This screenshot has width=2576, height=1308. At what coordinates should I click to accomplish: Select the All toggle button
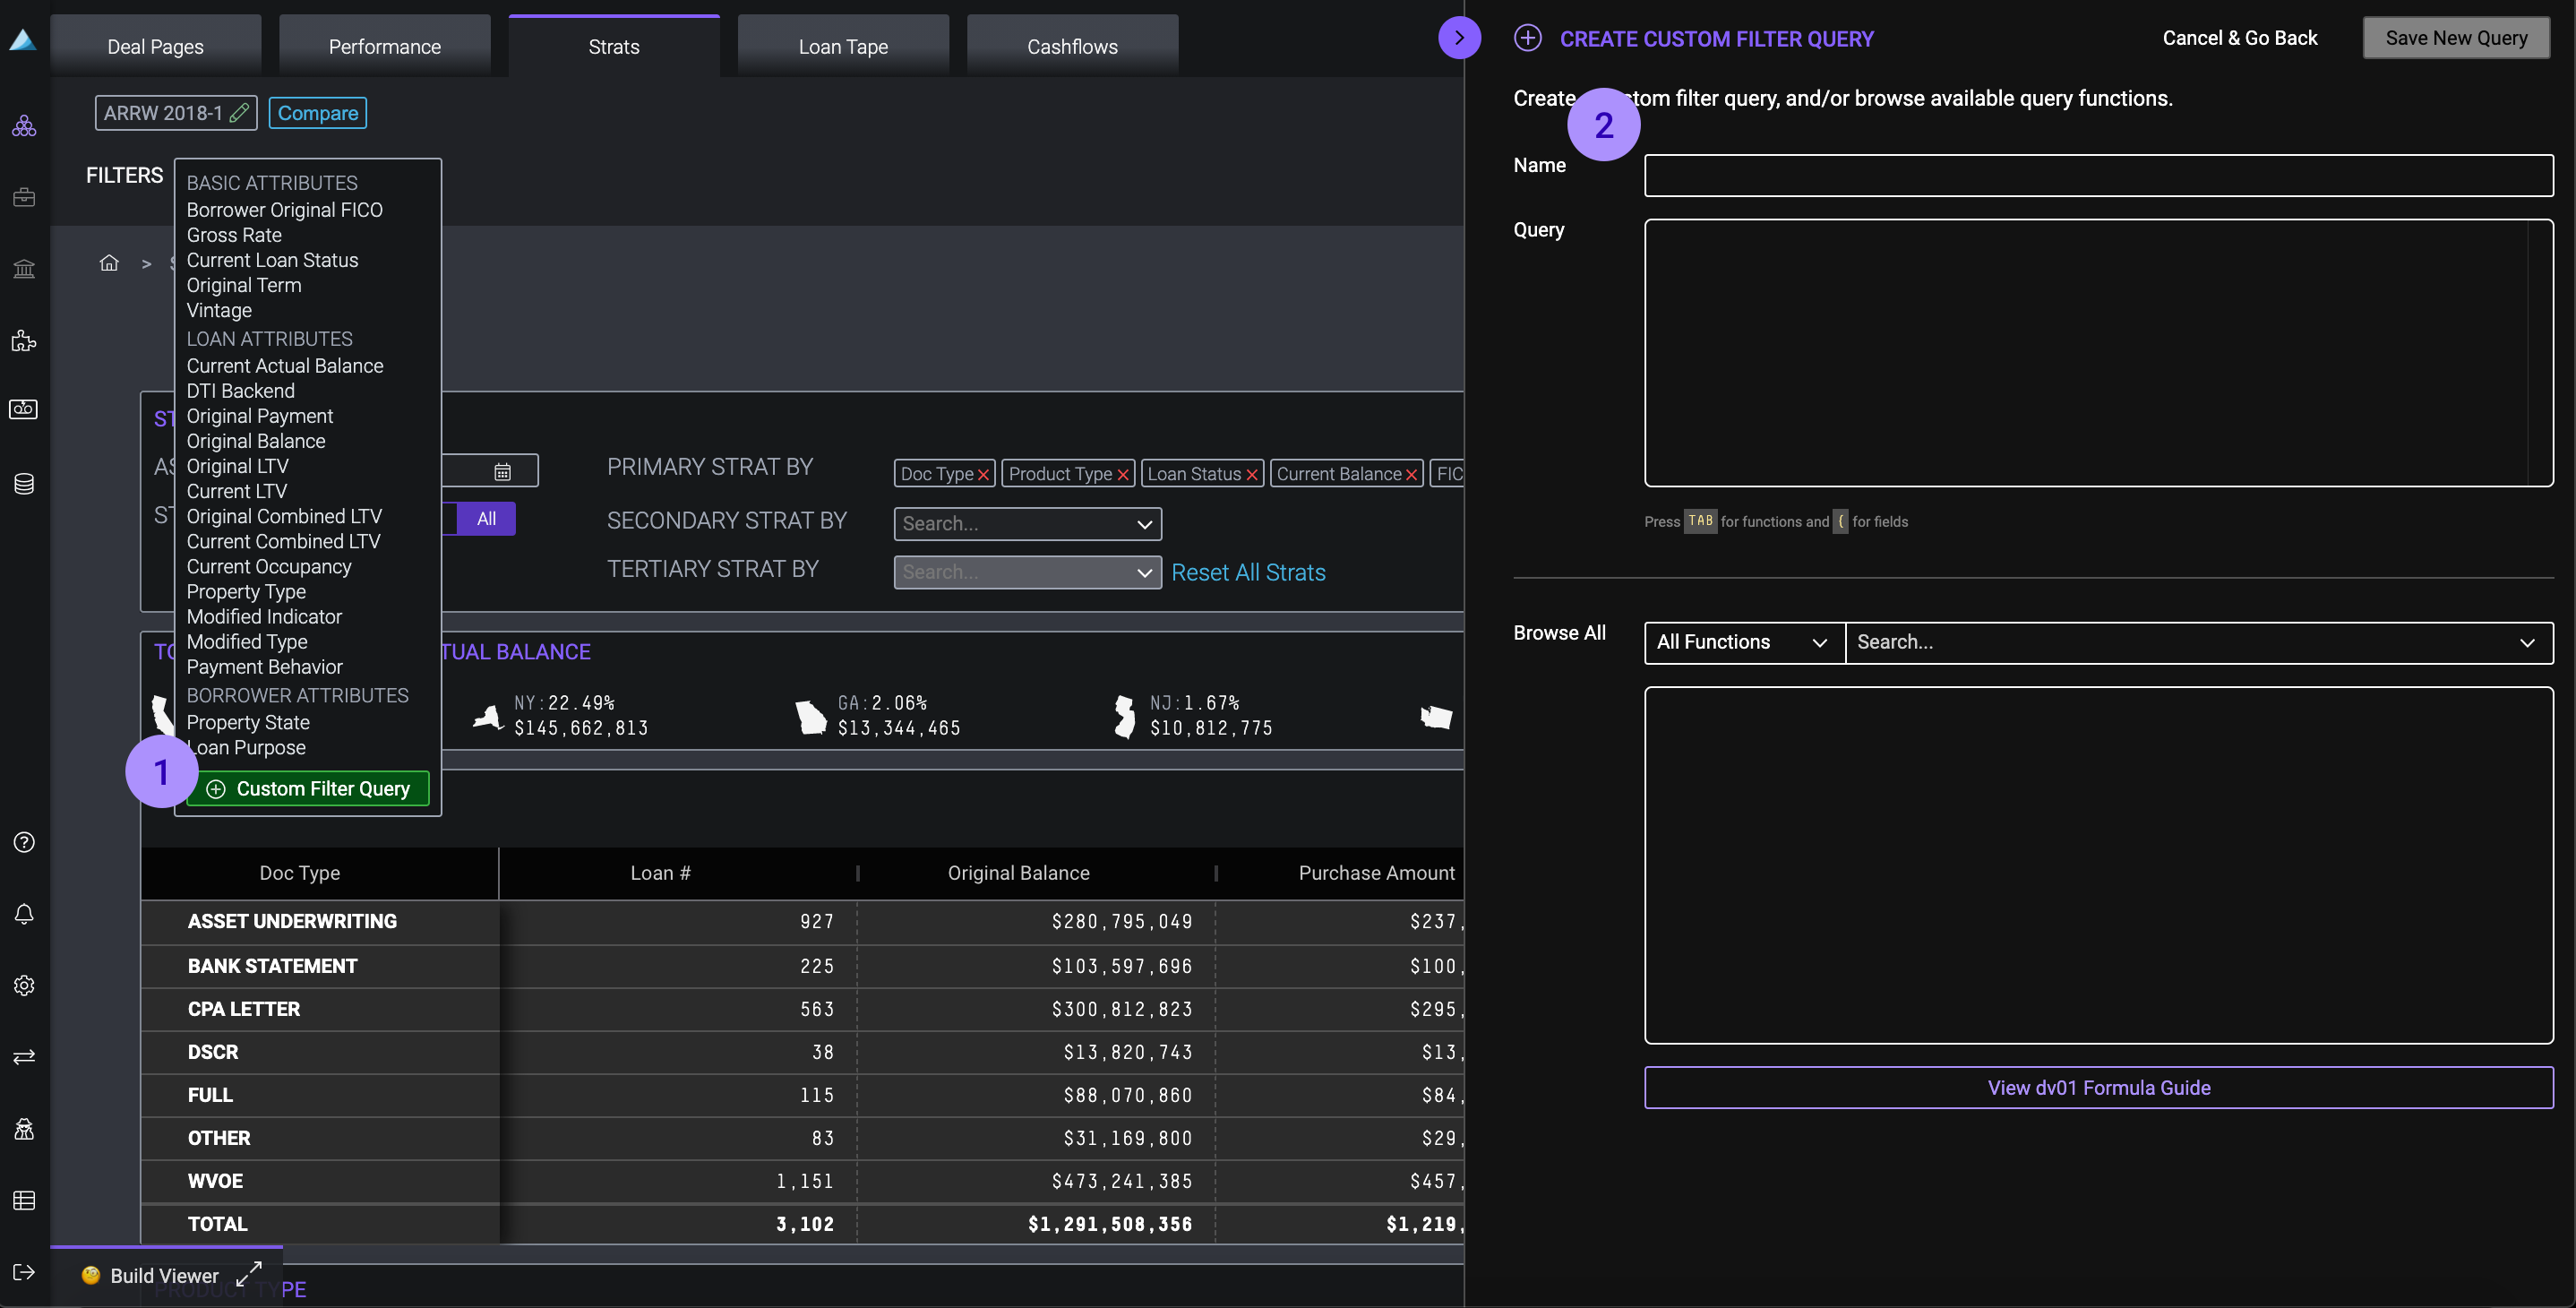click(486, 518)
